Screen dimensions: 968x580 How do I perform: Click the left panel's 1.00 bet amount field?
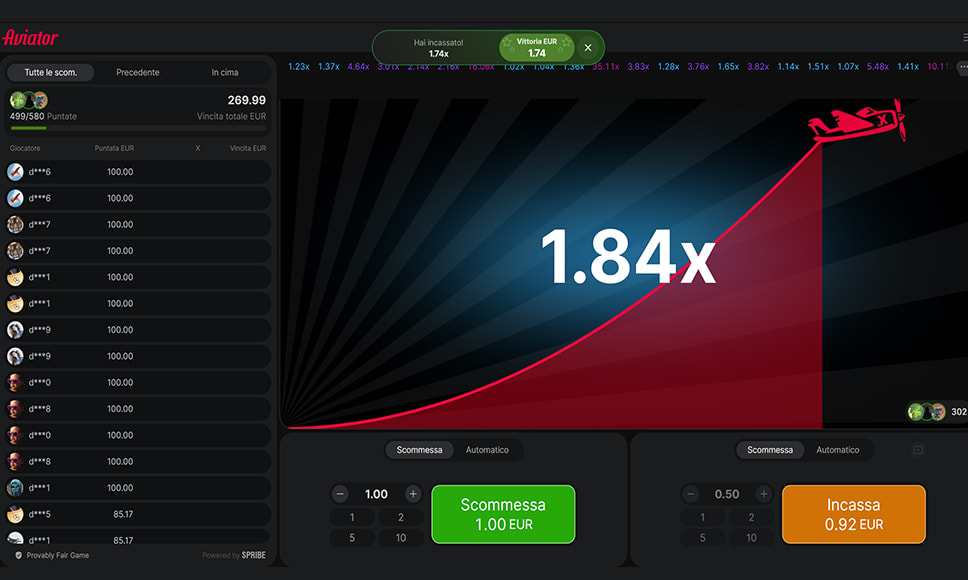click(376, 494)
